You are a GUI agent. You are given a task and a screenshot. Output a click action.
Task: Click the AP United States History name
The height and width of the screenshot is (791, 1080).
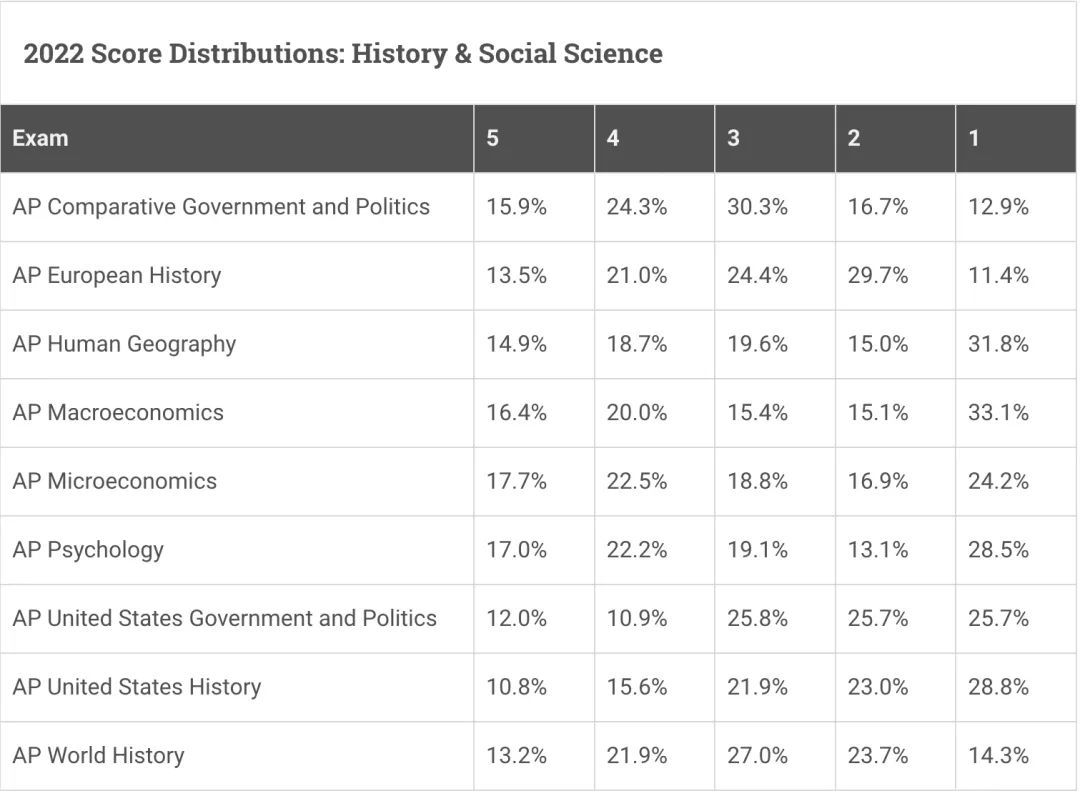tap(137, 687)
